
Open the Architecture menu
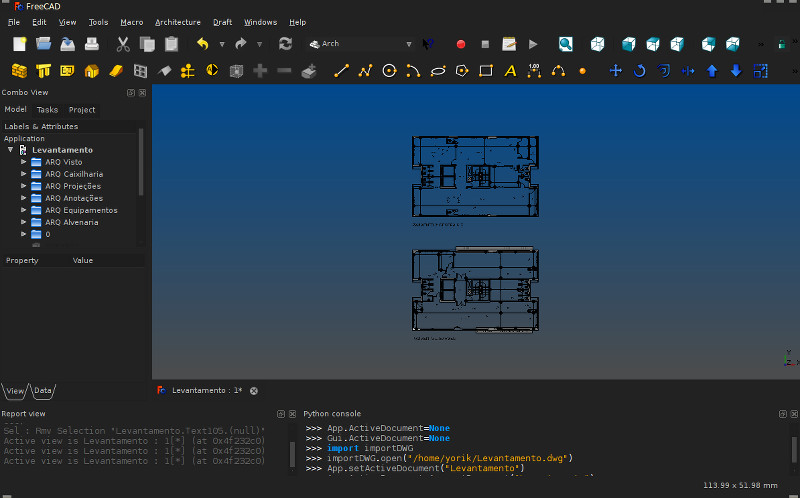click(x=178, y=22)
